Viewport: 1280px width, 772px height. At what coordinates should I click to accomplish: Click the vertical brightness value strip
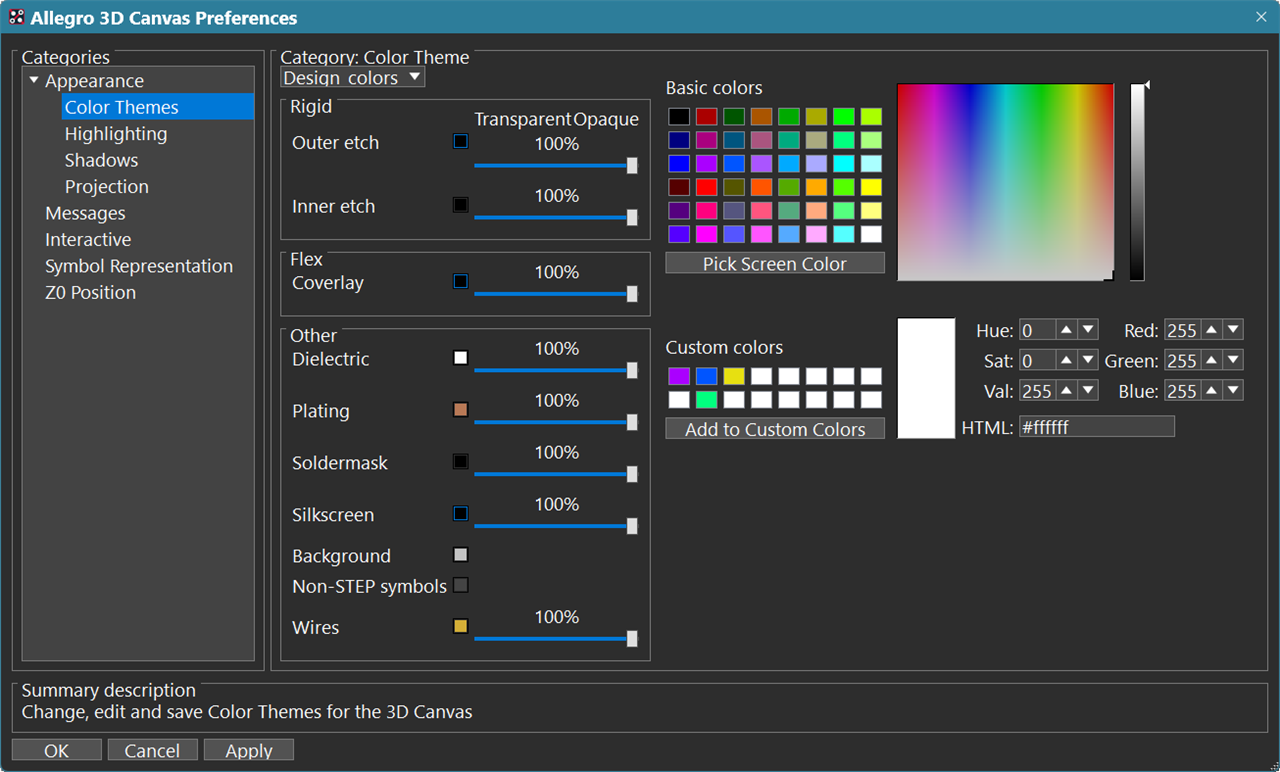(x=1137, y=182)
